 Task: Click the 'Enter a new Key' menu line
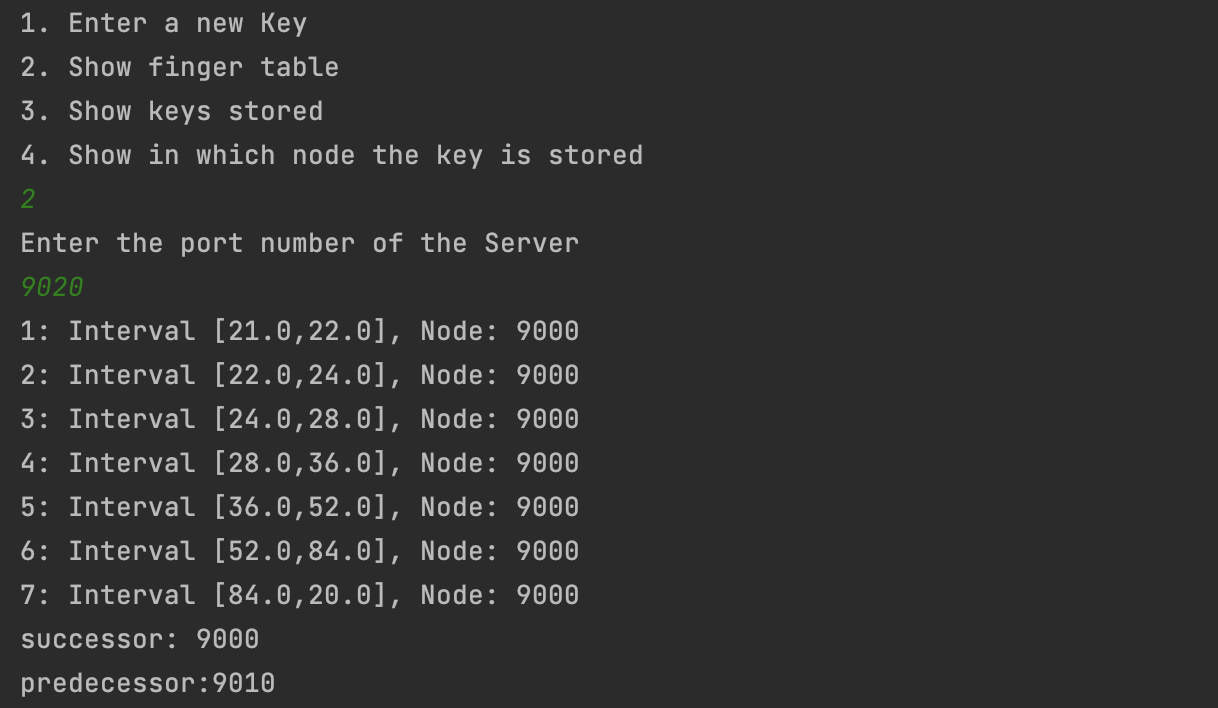(163, 24)
